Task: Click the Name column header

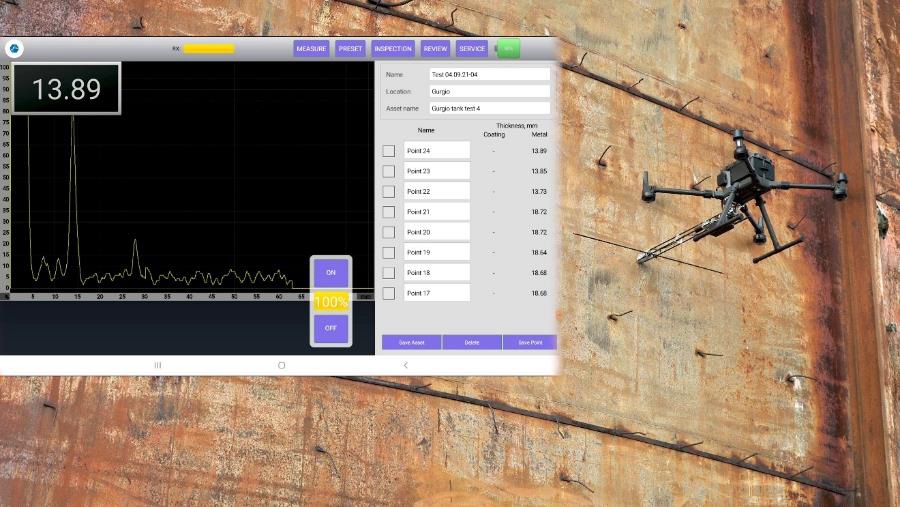Action: pyautogui.click(x=426, y=130)
